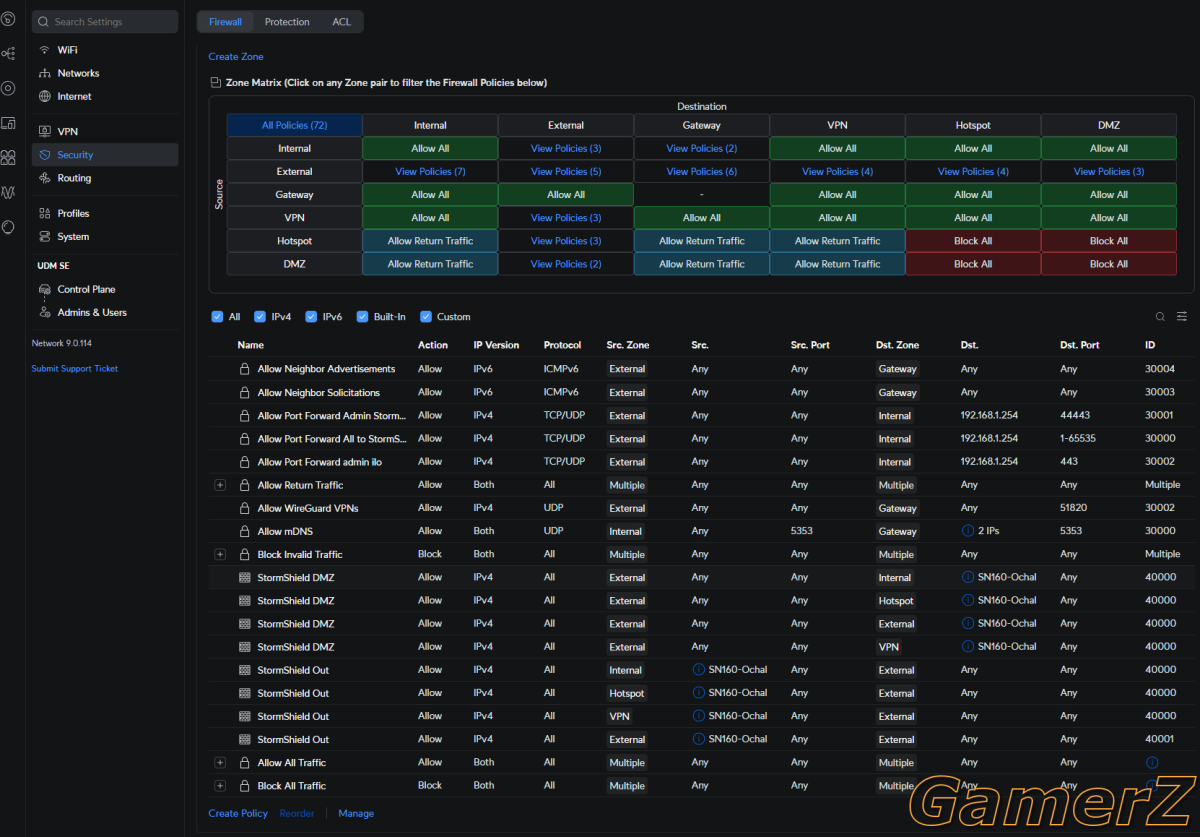Open System settings in the sidebar
The width and height of the screenshot is (1200, 837).
pos(105,237)
